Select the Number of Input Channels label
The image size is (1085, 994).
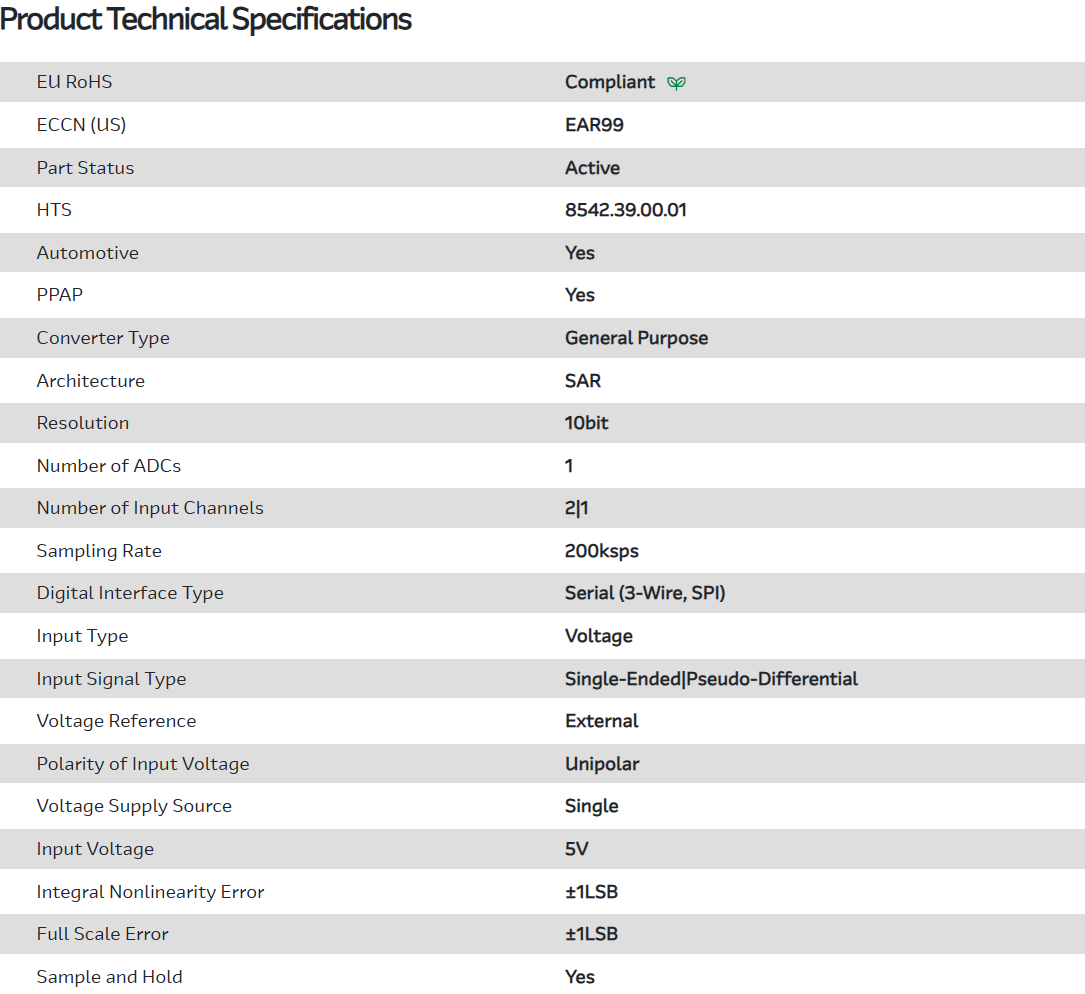click(150, 508)
